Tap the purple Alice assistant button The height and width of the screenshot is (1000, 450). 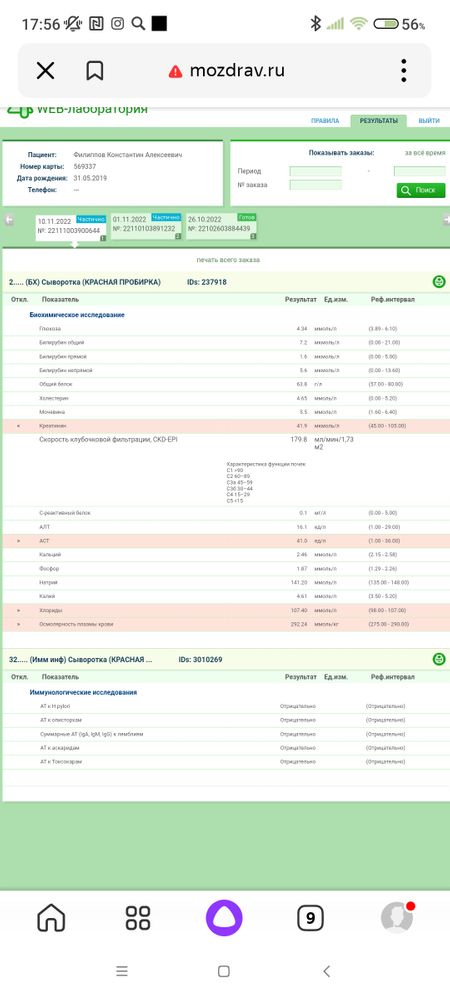pos(224,918)
